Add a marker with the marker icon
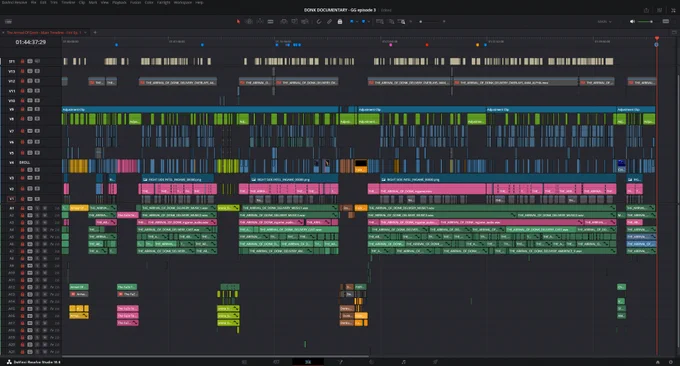Screen dimensions: 680x366 click(x=363, y=21)
